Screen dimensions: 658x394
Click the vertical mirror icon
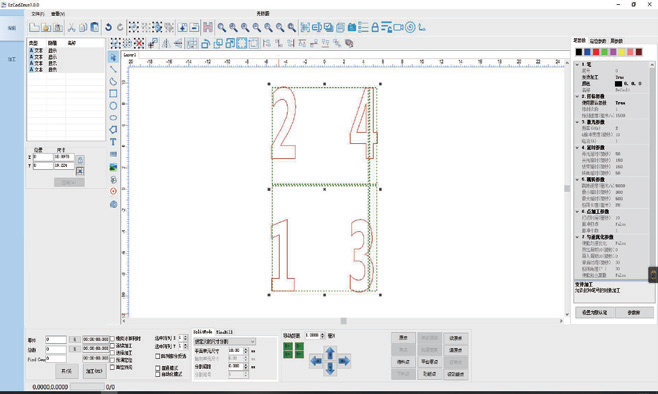178,43
